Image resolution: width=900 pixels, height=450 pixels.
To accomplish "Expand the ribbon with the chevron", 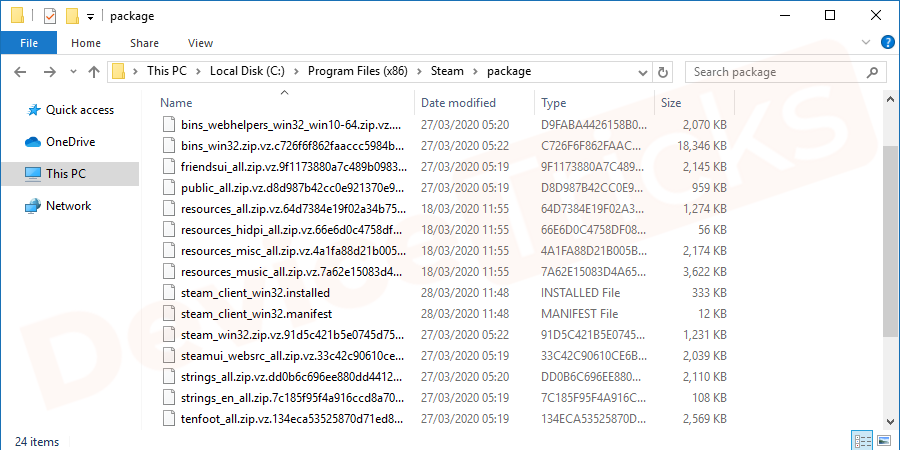I will [866, 42].
